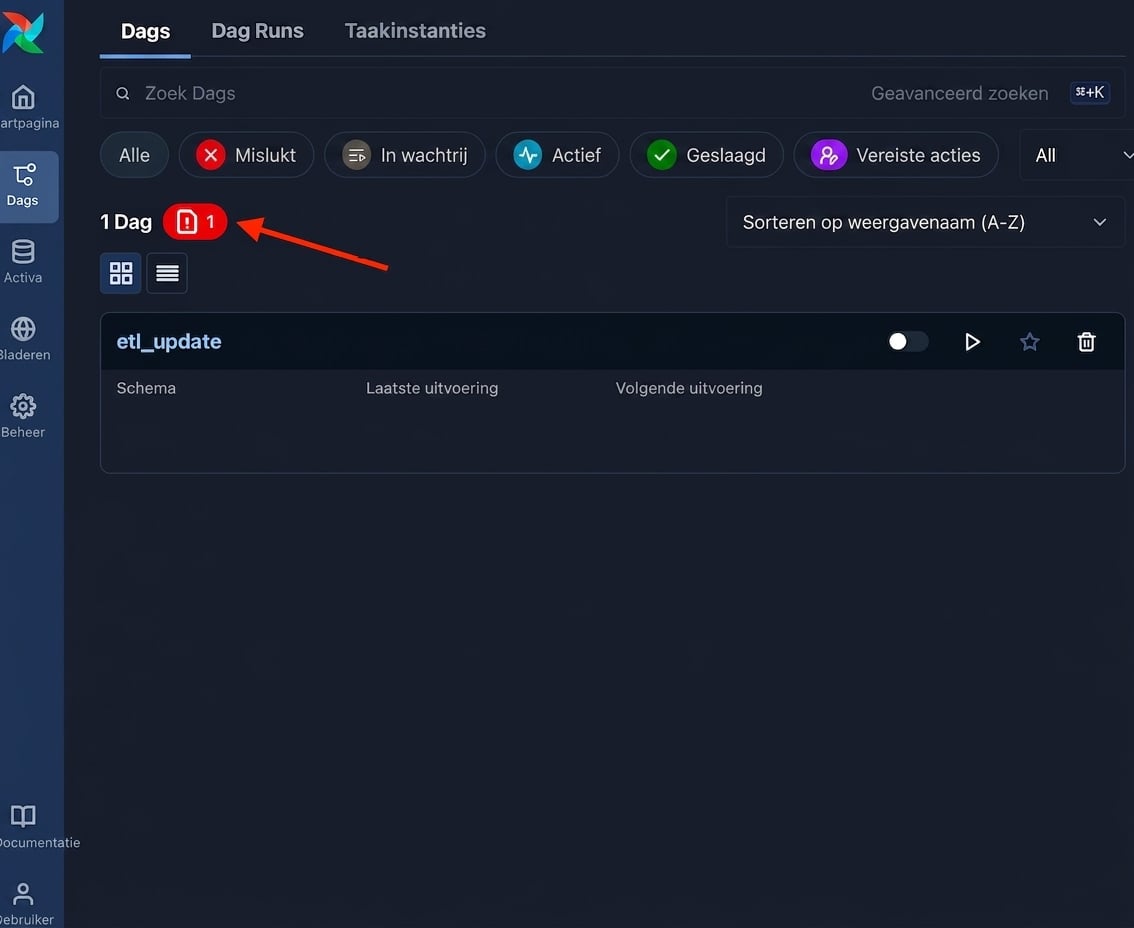Filter by Alle state
The image size is (1134, 928).
[x=135, y=155]
